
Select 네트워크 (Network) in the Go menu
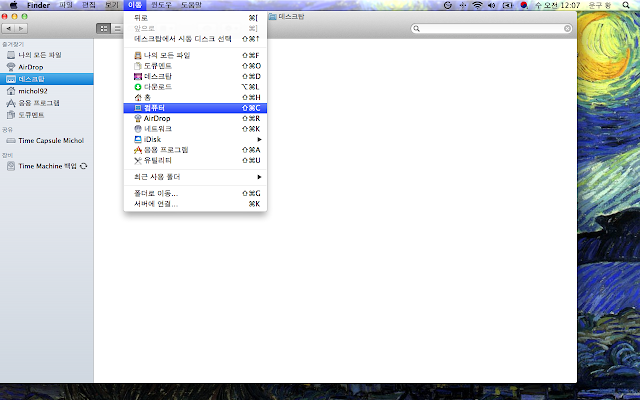point(195,129)
